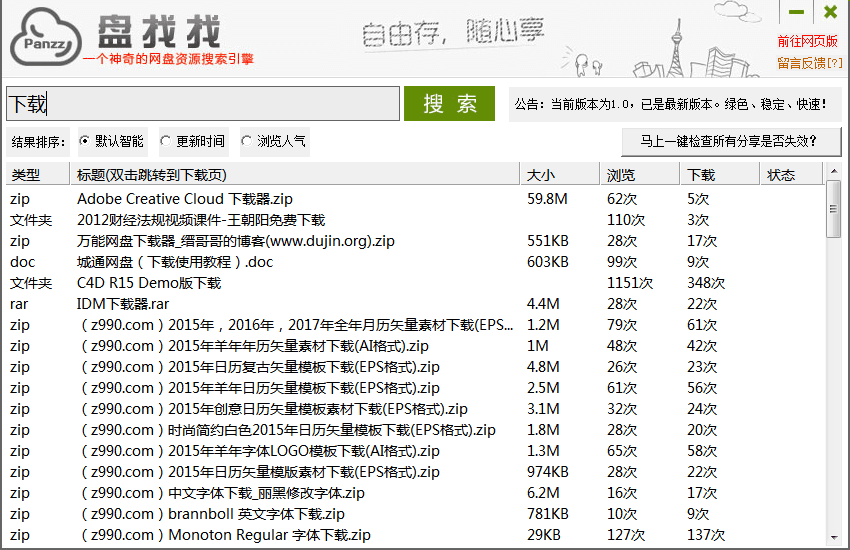Click downloads cell 348次

pyautogui.click(x=706, y=283)
